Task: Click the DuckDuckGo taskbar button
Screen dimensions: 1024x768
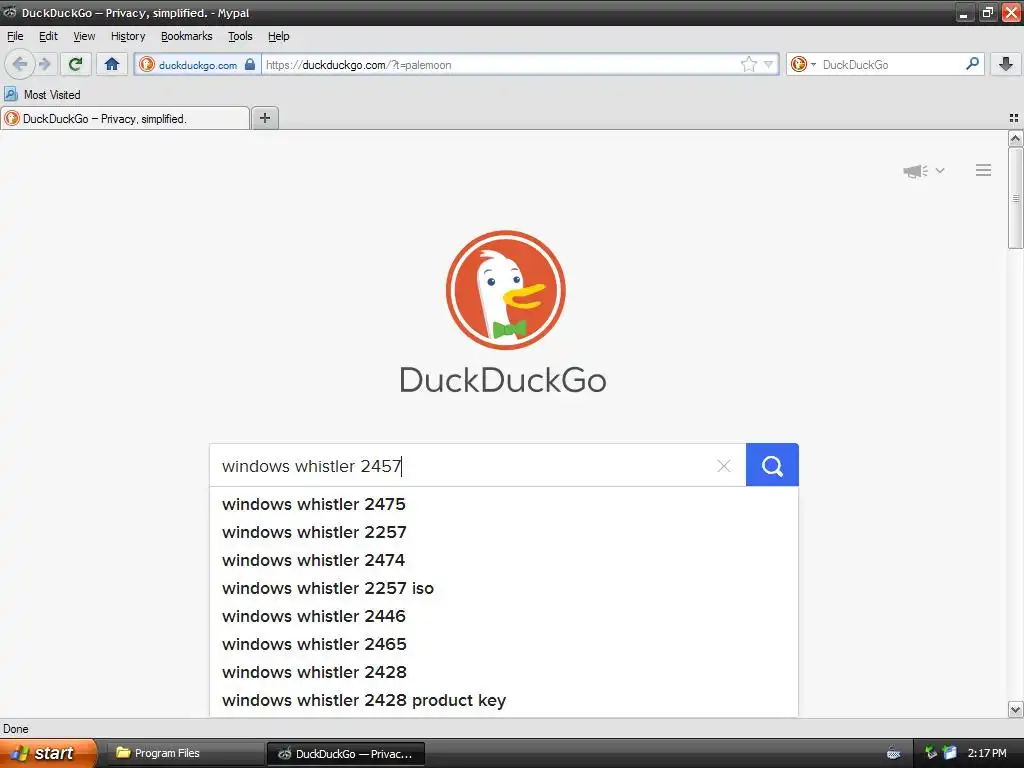Action: coord(346,754)
